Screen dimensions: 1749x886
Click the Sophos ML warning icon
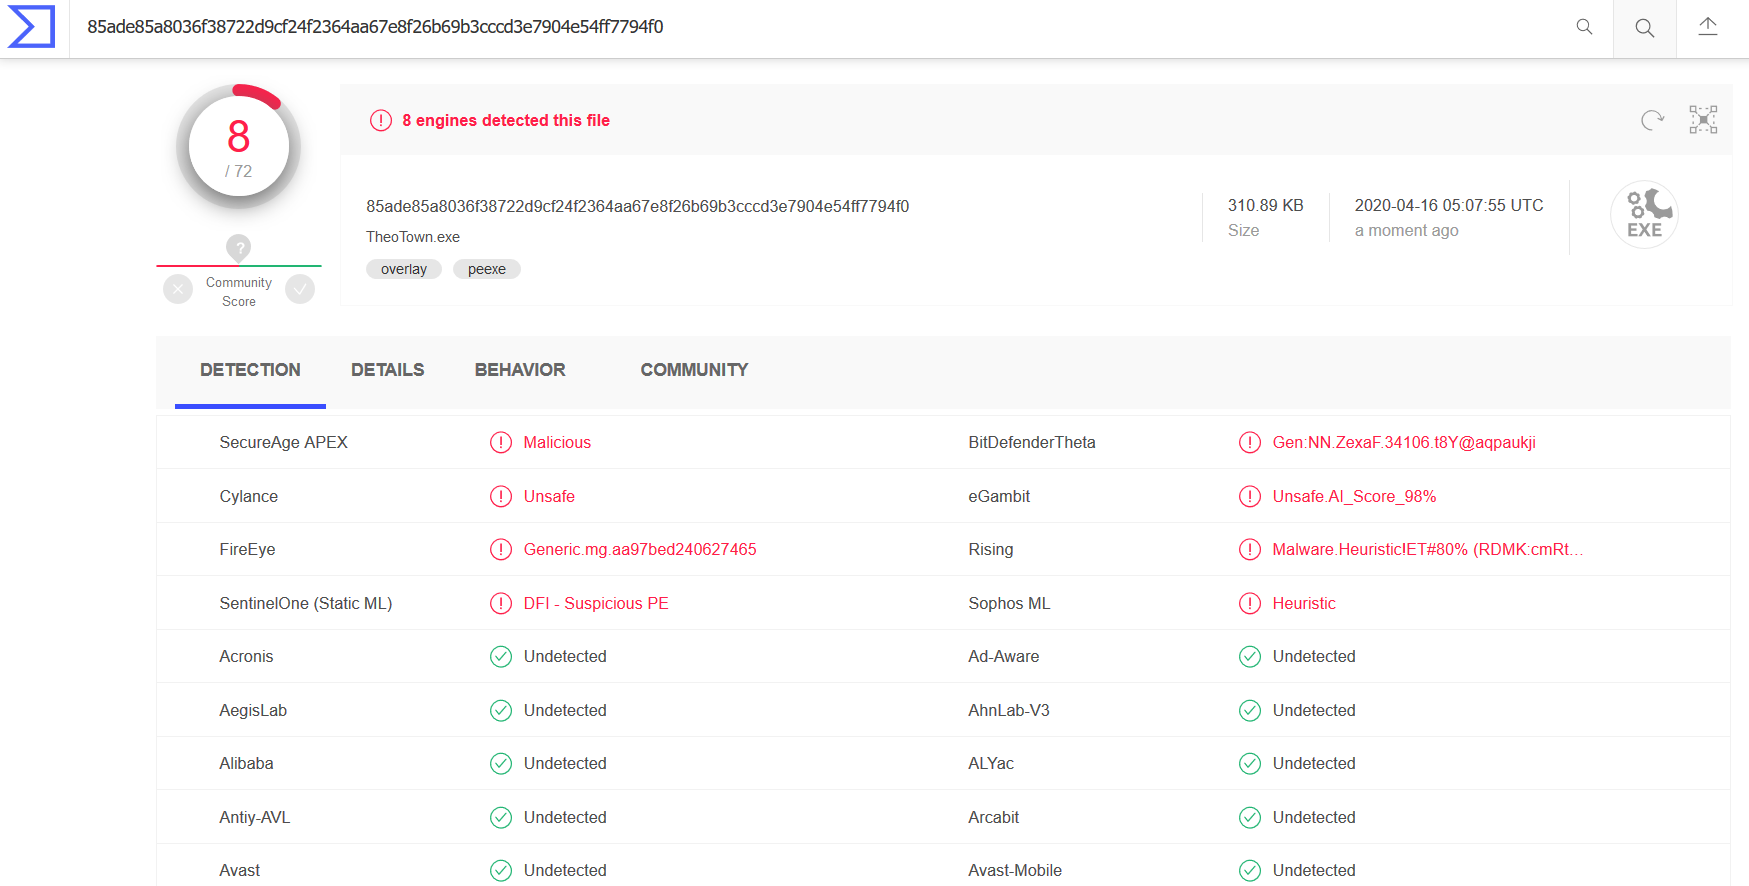coord(1250,603)
